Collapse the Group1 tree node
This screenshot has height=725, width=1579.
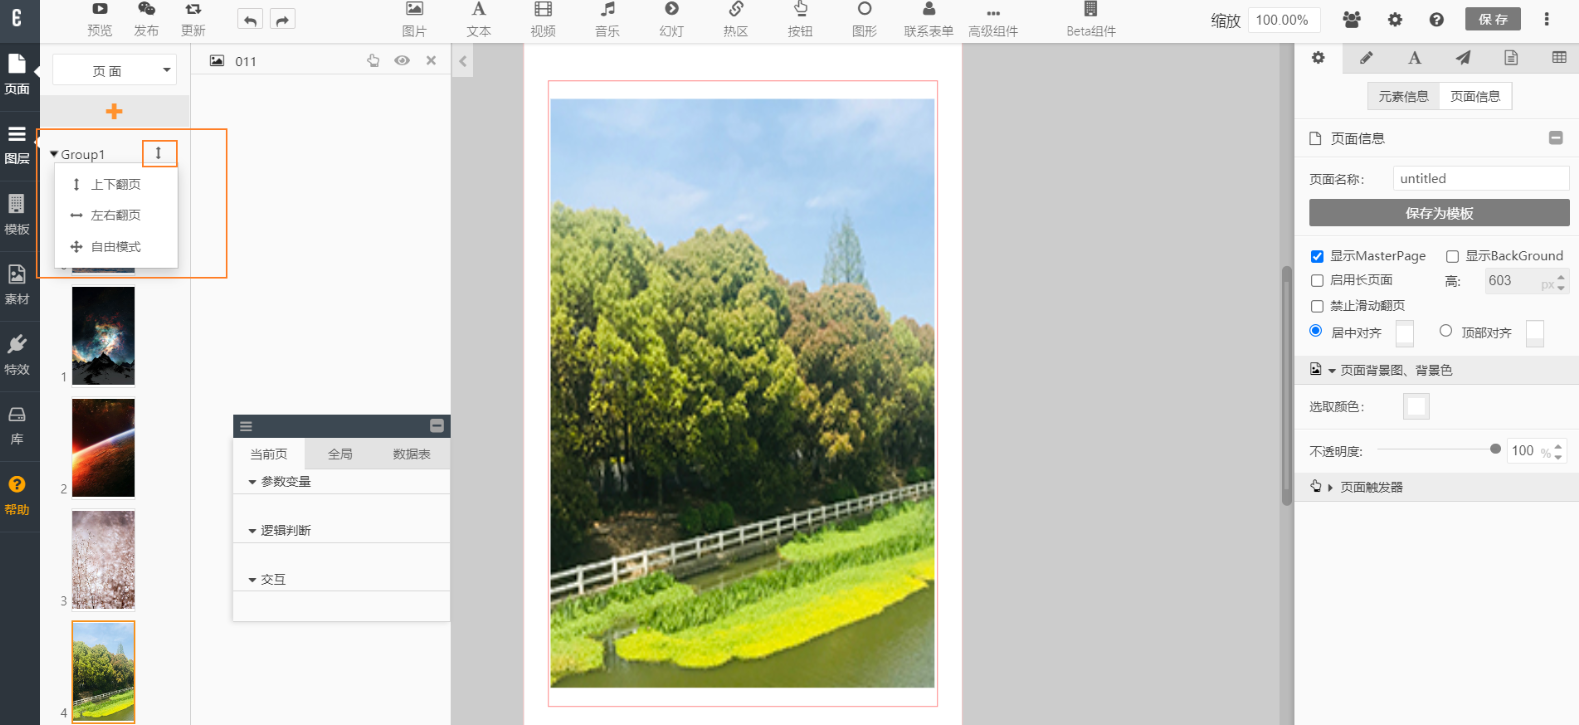pos(54,154)
